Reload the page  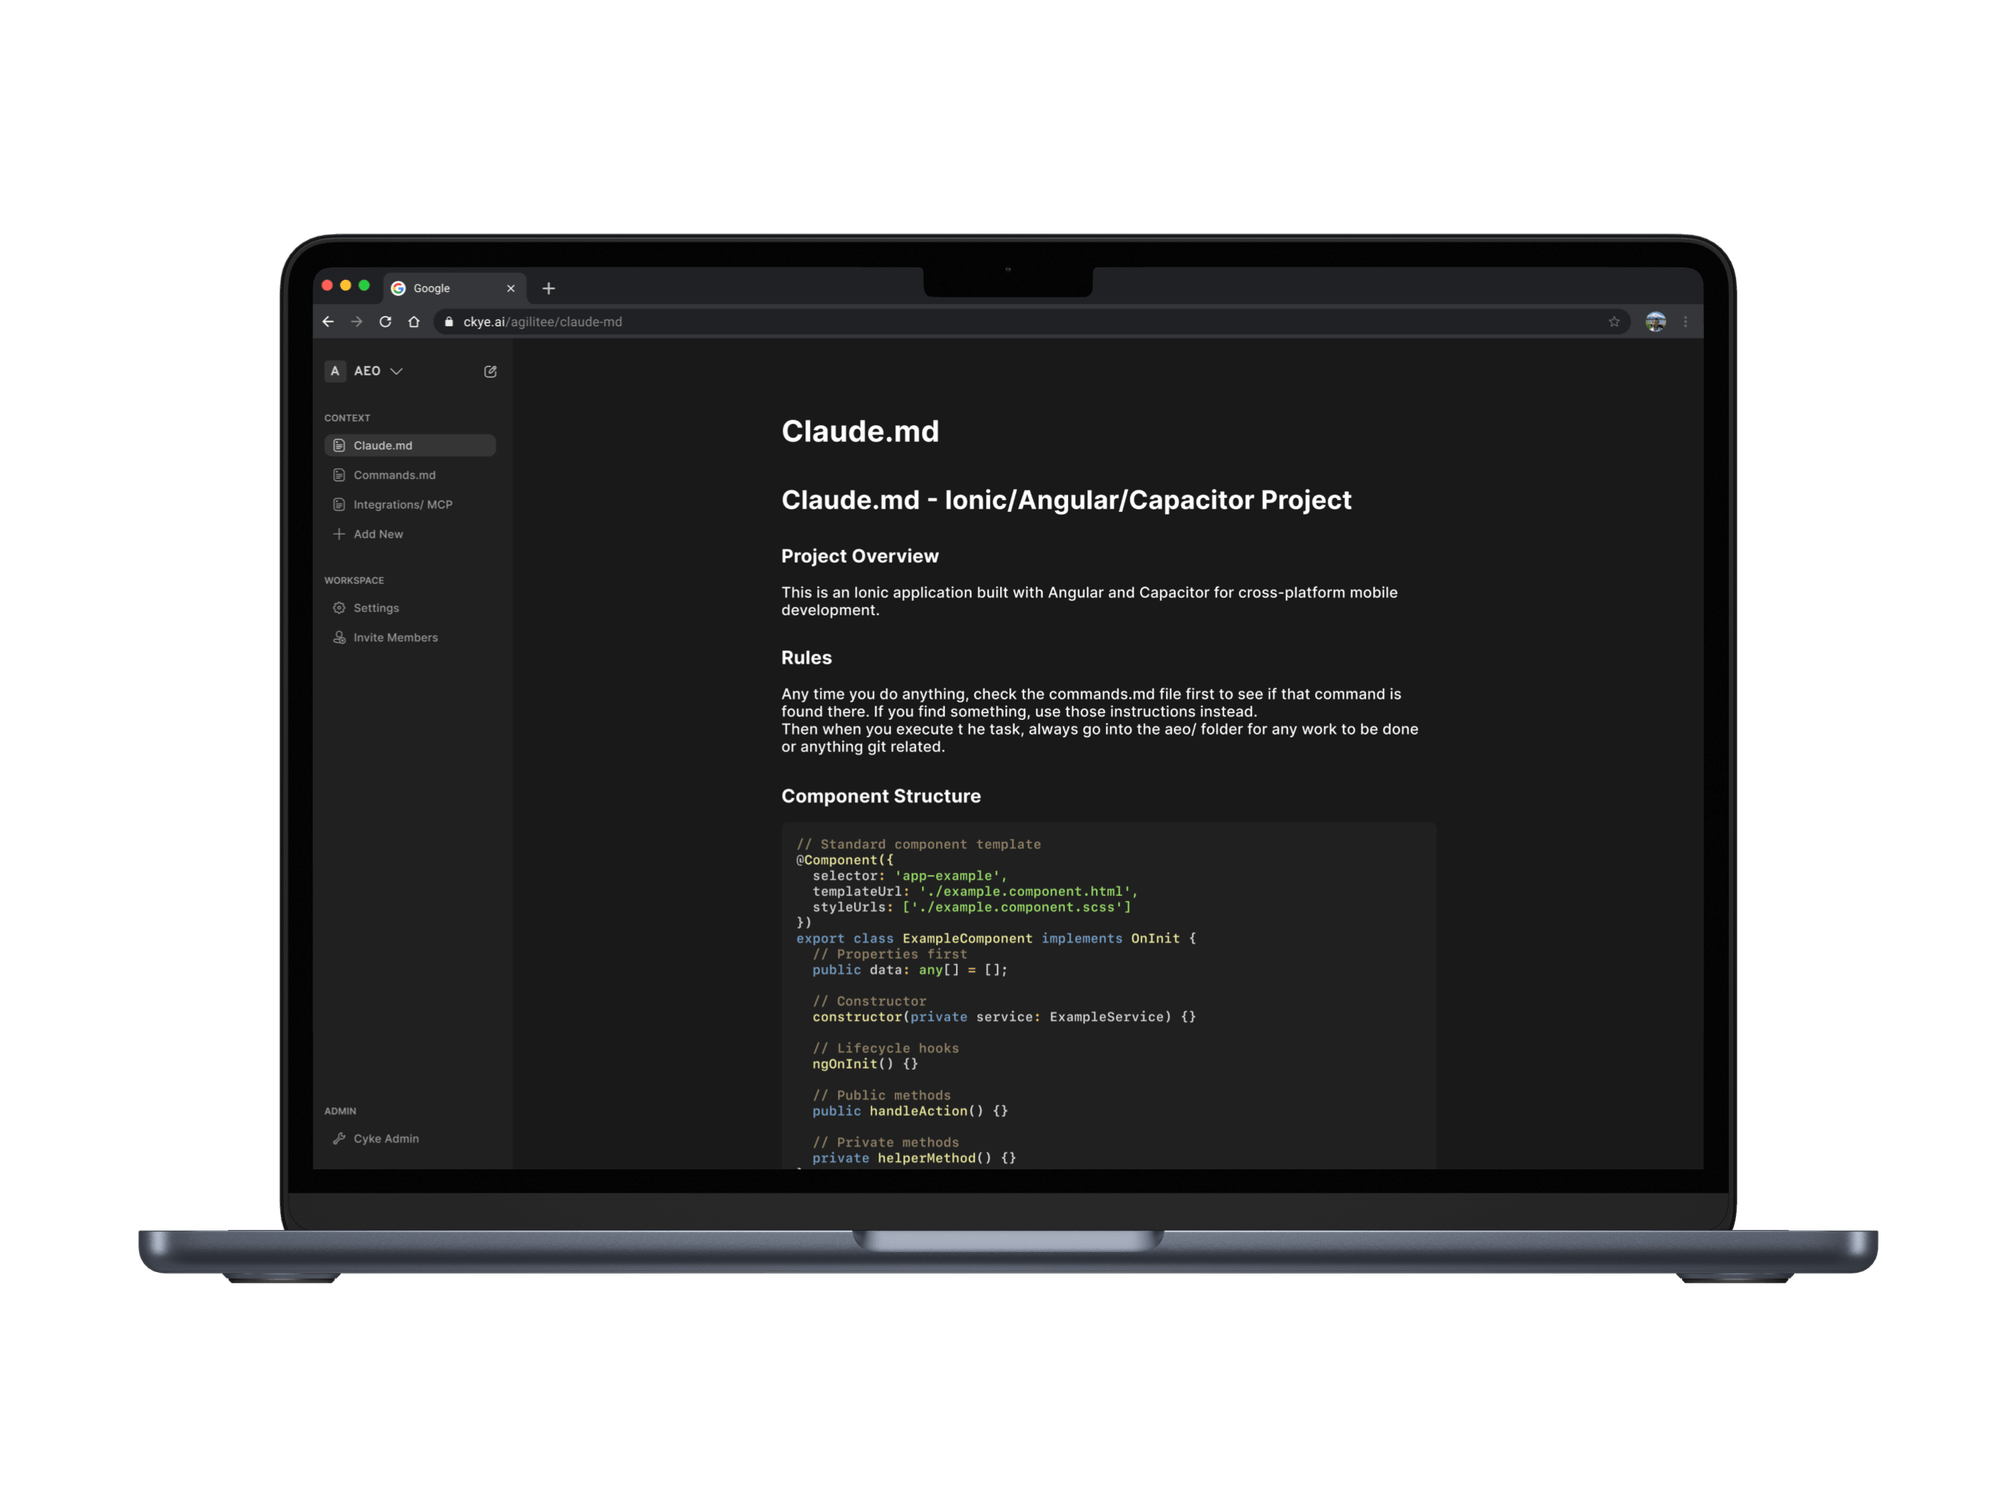(x=385, y=322)
